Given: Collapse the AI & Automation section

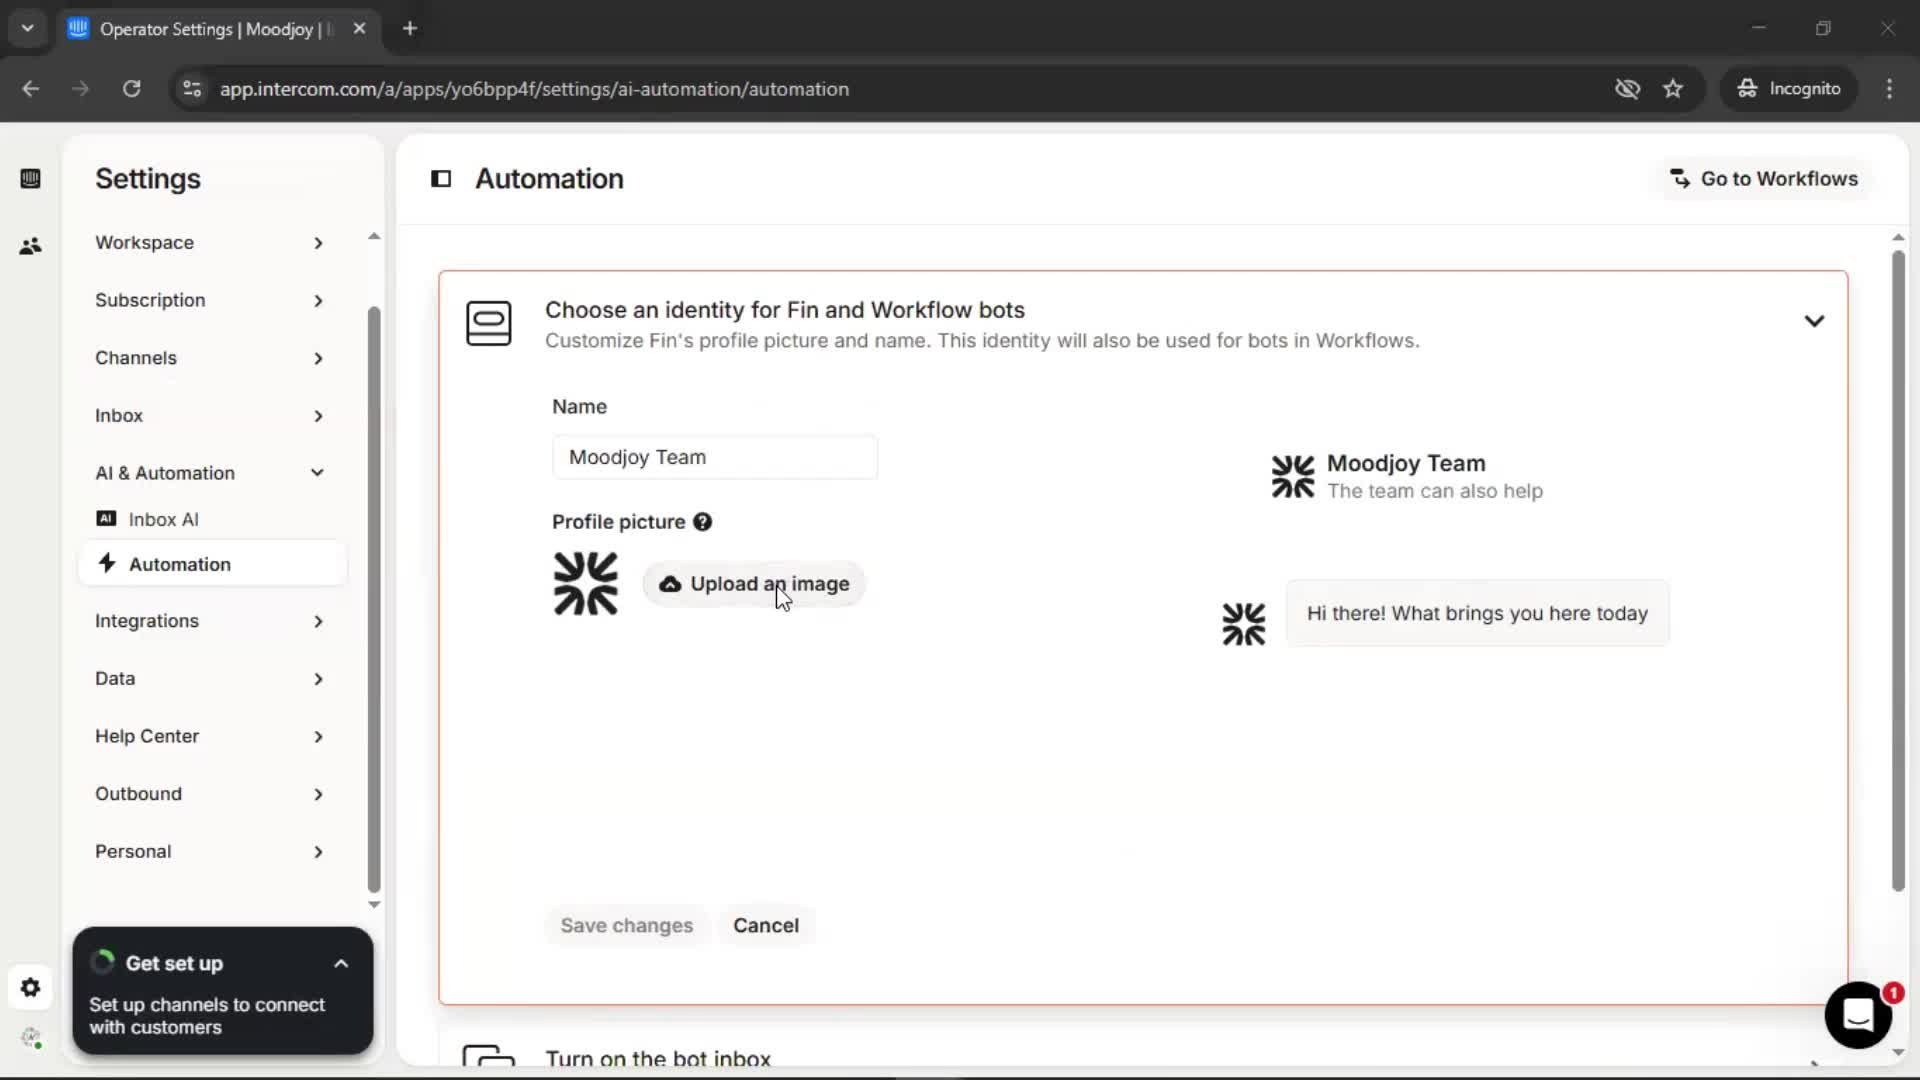Looking at the screenshot, I should (x=210, y=473).
